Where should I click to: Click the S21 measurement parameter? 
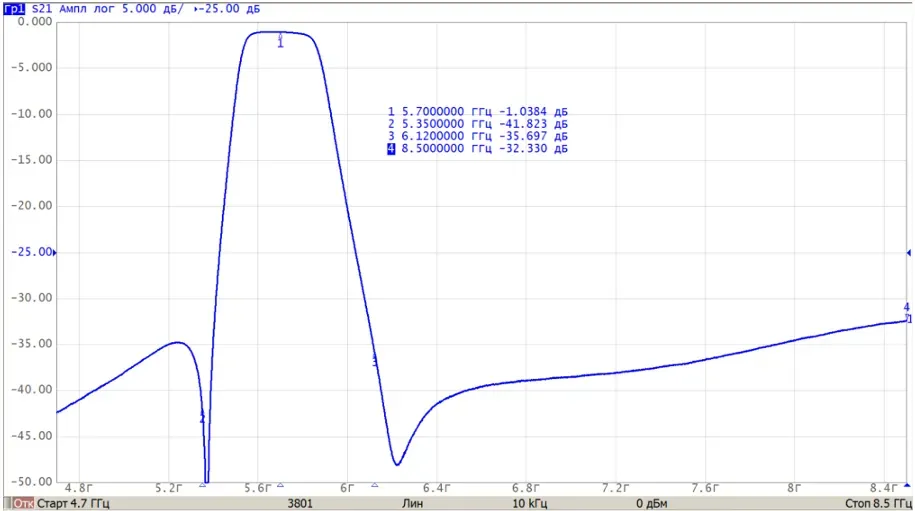click(42, 9)
